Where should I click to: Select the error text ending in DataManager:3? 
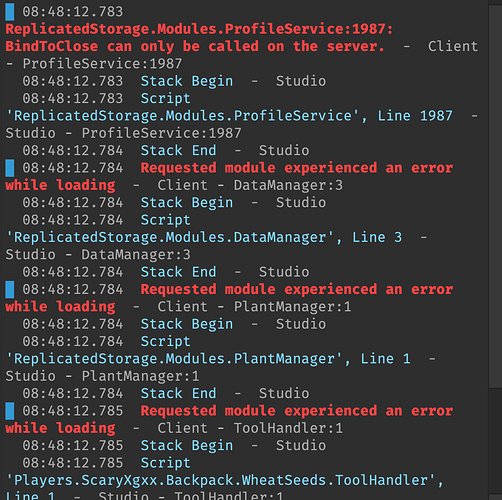click(229, 176)
